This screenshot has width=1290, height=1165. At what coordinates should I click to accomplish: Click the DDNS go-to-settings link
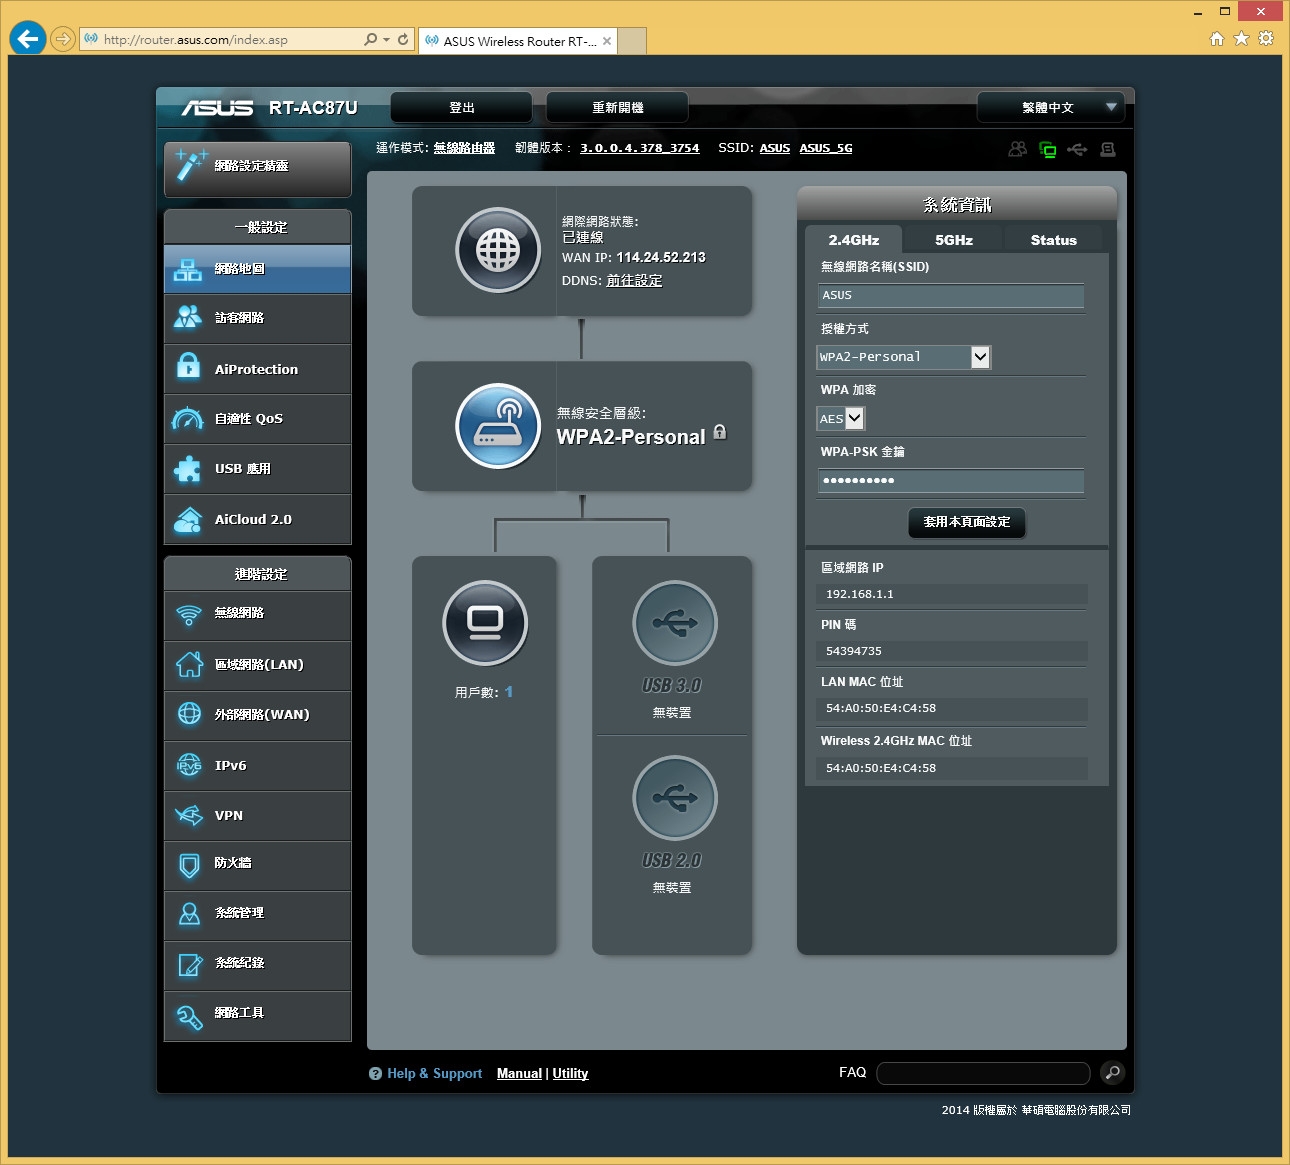634,281
